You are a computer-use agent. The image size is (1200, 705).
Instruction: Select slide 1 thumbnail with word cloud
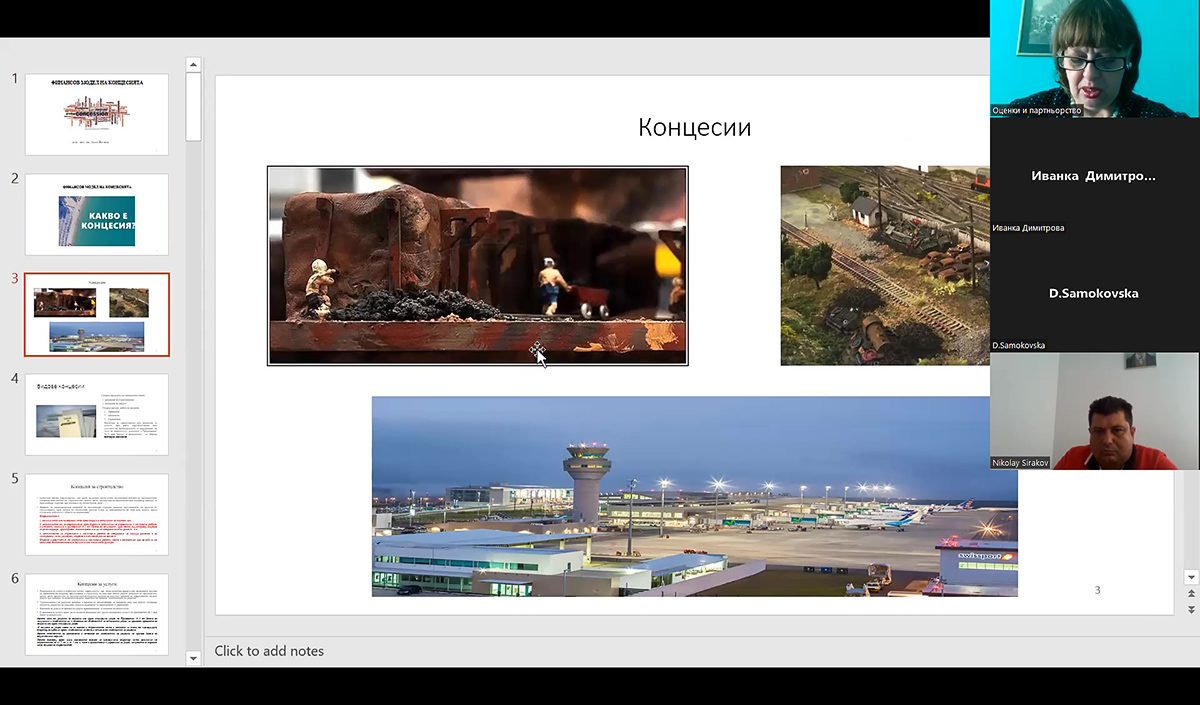97,114
